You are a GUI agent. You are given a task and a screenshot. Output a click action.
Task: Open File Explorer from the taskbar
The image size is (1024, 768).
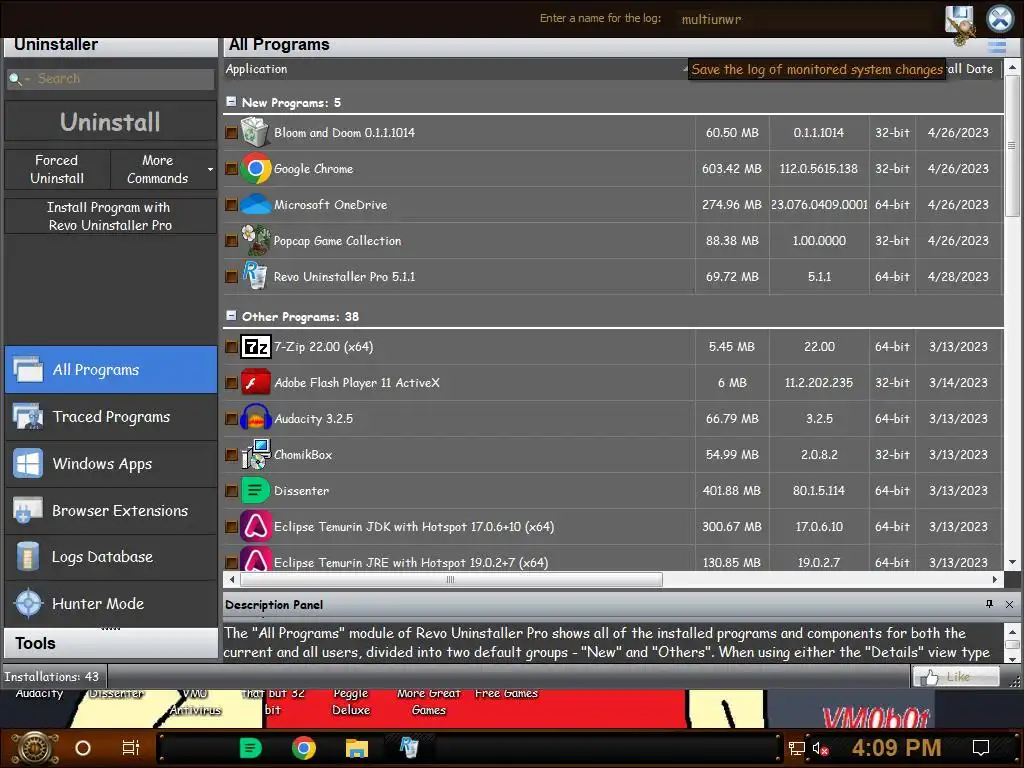357,748
